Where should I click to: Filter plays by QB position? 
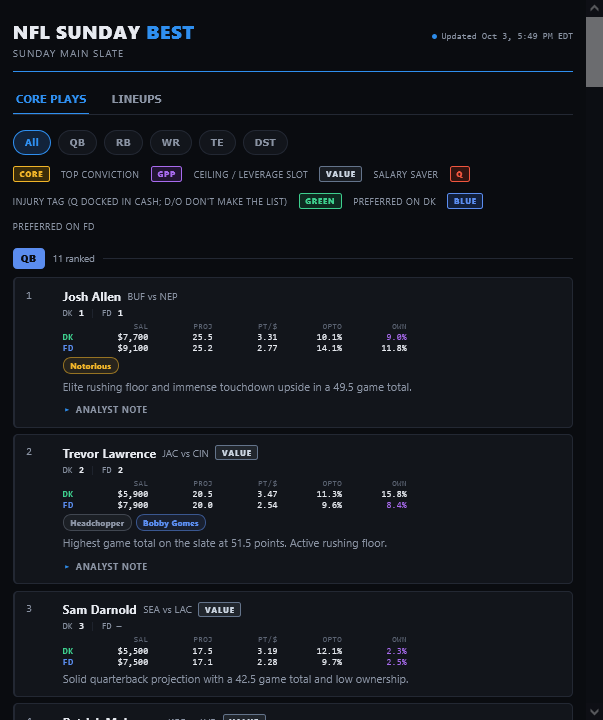(x=77, y=142)
